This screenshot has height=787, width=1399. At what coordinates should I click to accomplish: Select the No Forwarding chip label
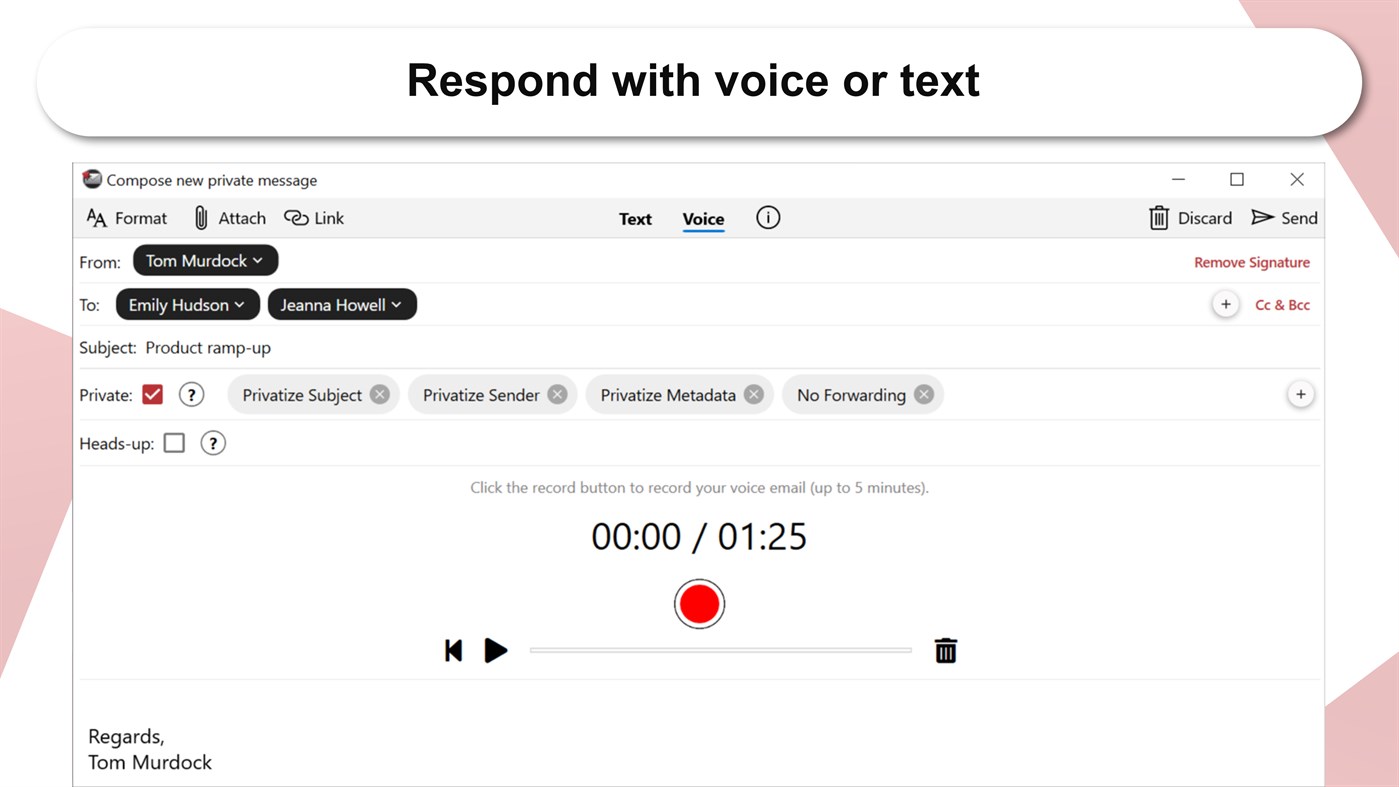[x=851, y=395]
